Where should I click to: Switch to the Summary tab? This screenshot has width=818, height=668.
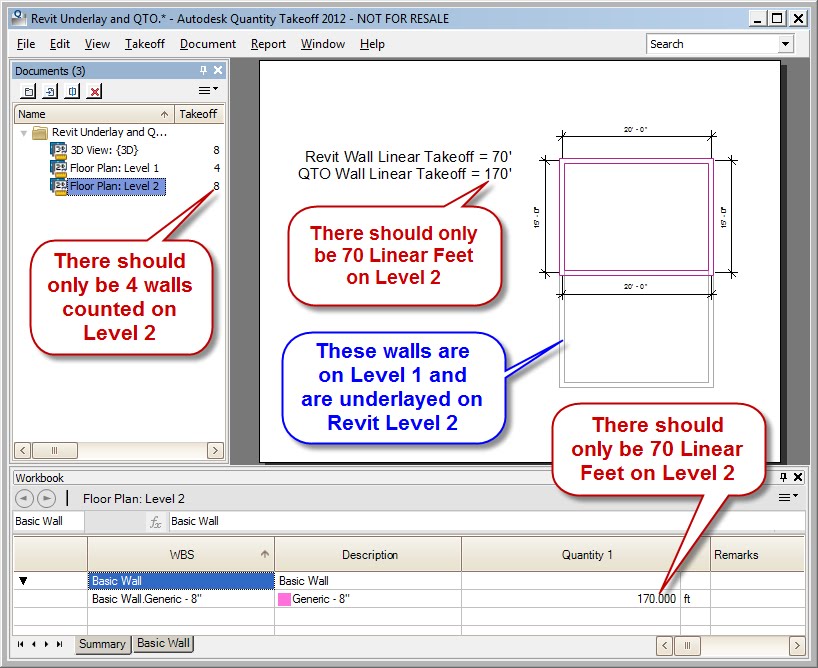tap(103, 644)
